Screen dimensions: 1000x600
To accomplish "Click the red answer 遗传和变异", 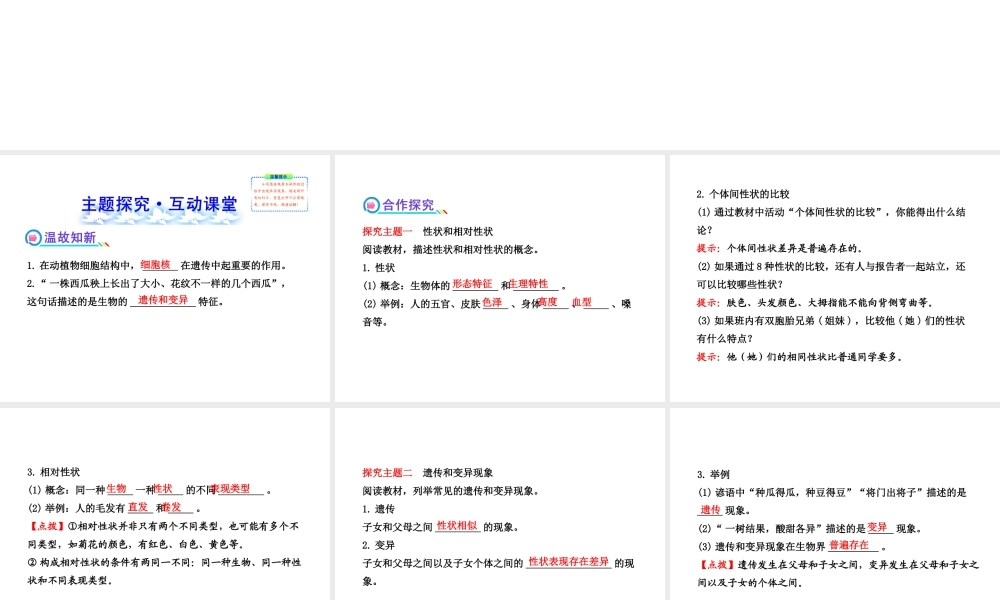I will tap(162, 300).
